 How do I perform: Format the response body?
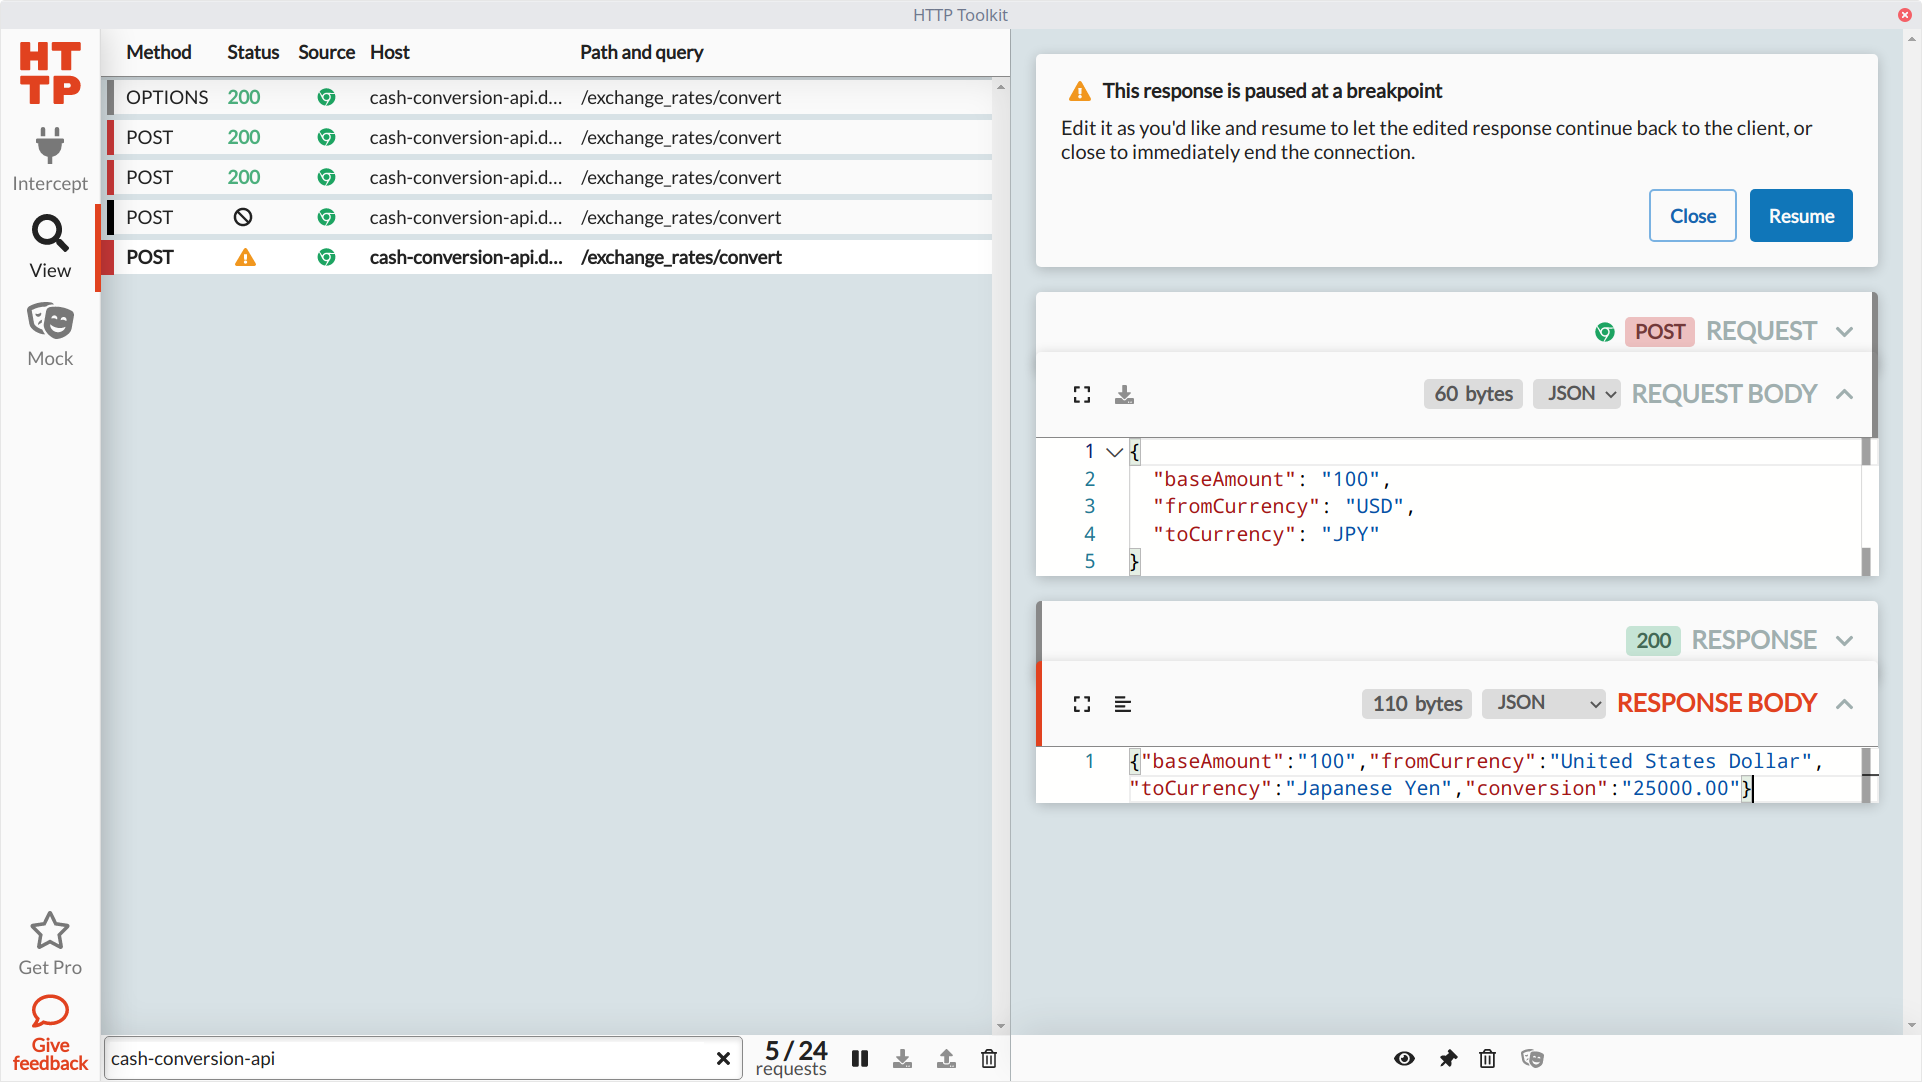(x=1123, y=704)
